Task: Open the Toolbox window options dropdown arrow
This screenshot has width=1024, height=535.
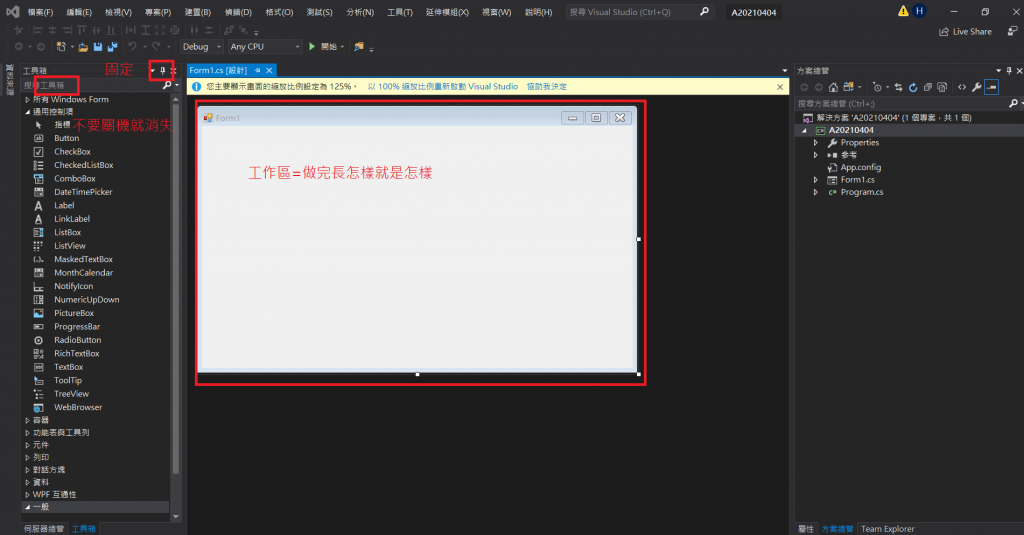Action: (x=152, y=71)
